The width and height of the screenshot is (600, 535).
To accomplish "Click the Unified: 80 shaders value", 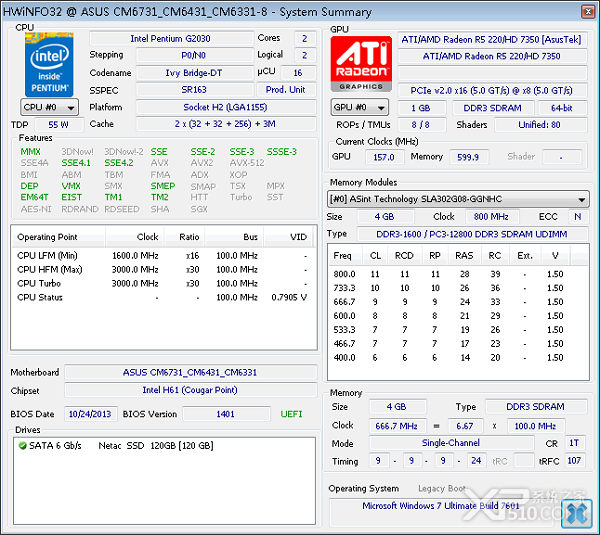I will pyautogui.click(x=540, y=125).
